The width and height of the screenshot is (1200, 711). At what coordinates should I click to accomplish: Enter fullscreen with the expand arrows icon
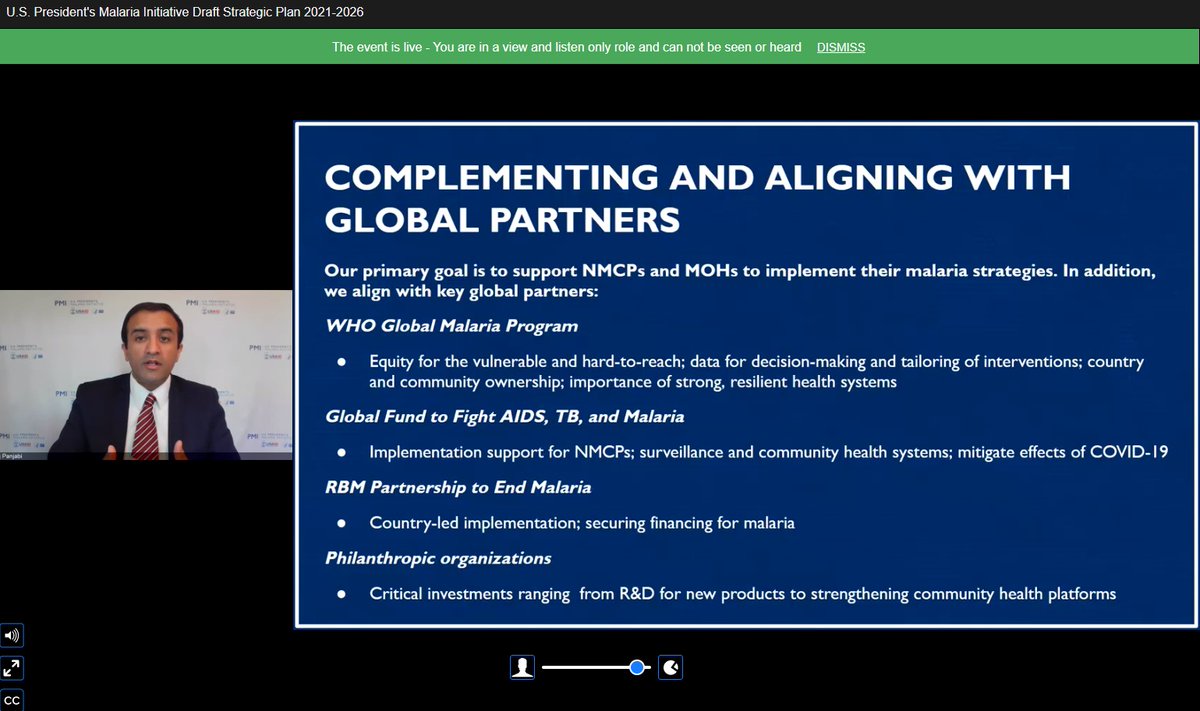(x=12, y=668)
